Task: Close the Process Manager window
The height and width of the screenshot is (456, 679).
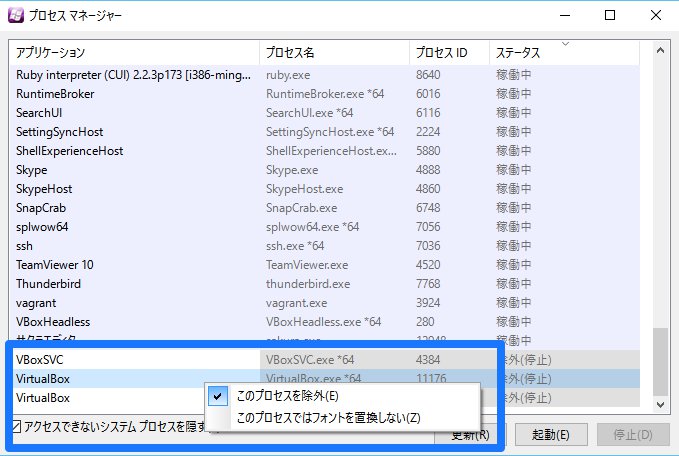Action: pos(656,16)
